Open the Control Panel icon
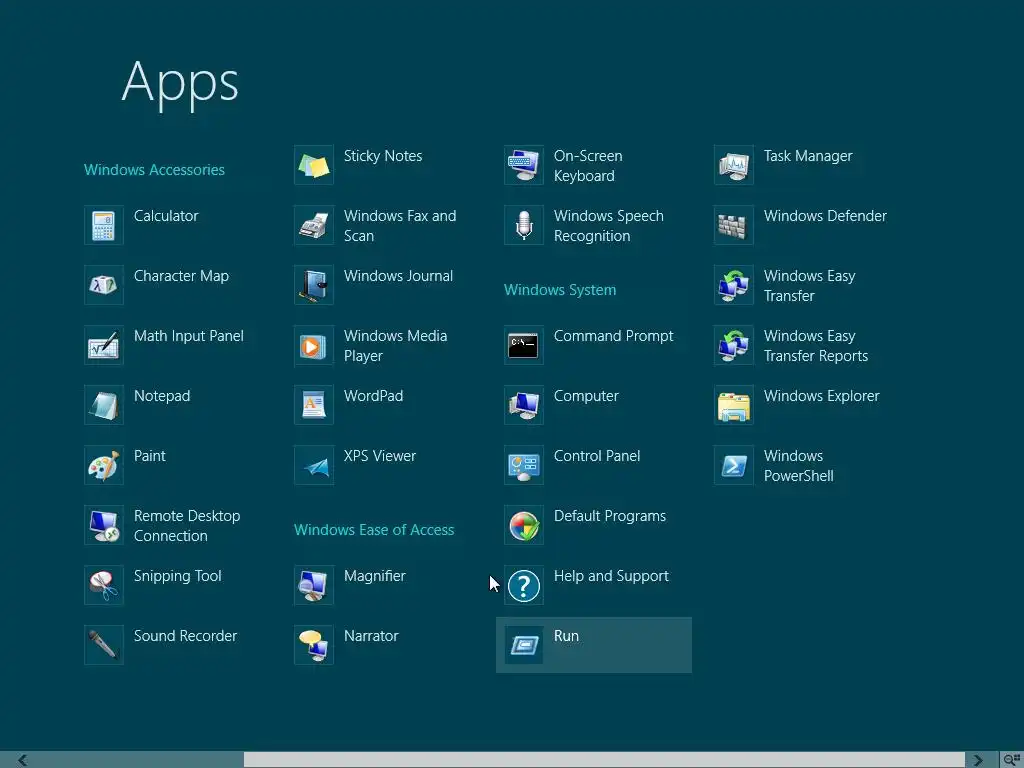Viewport: 1024px width, 768px height. click(524, 466)
